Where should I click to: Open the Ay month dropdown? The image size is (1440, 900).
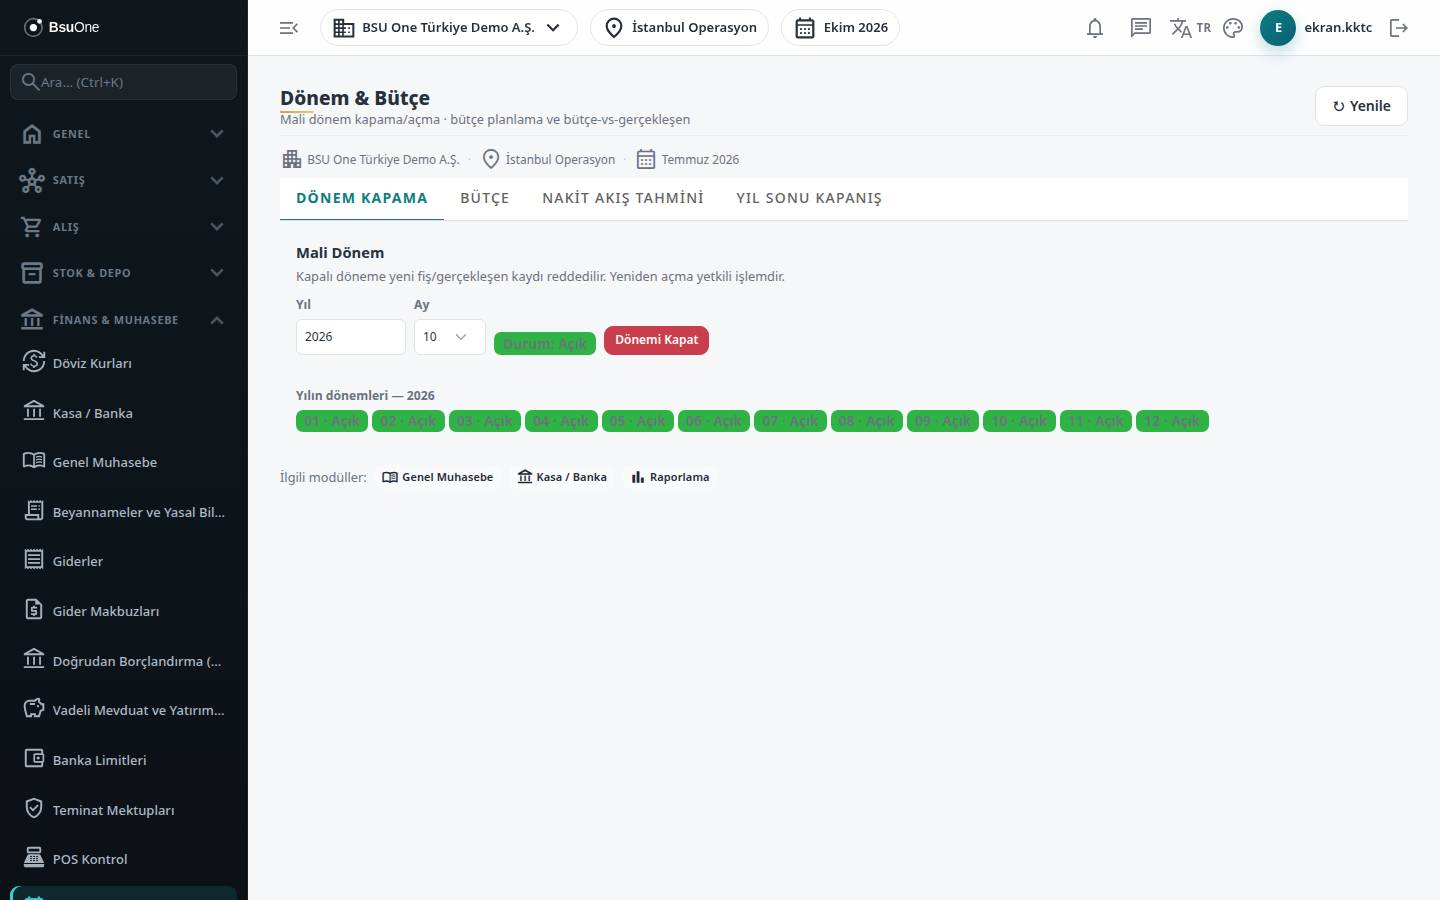pyautogui.click(x=450, y=337)
